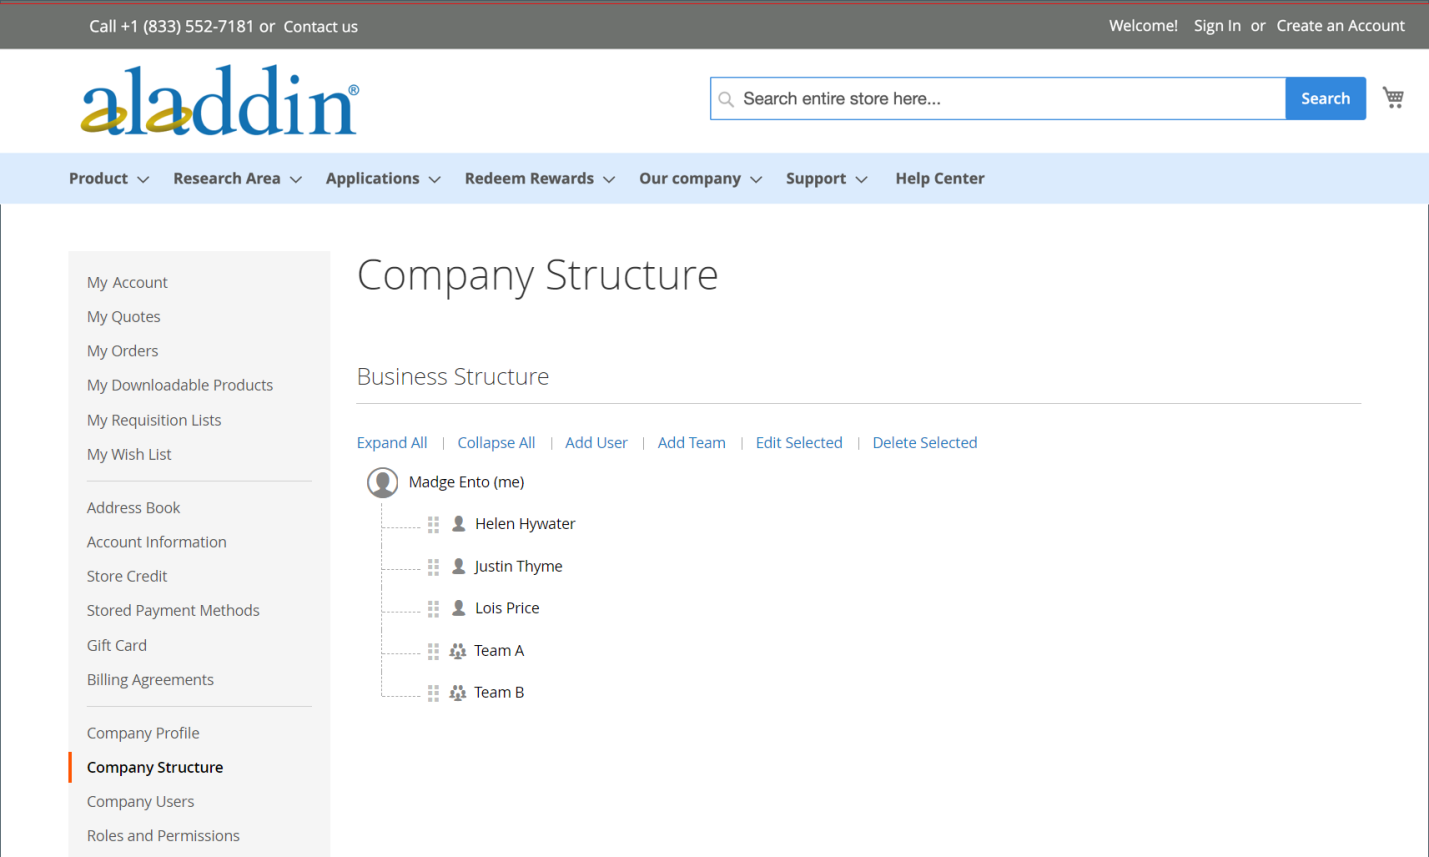Click the Expand All link

[x=392, y=443]
